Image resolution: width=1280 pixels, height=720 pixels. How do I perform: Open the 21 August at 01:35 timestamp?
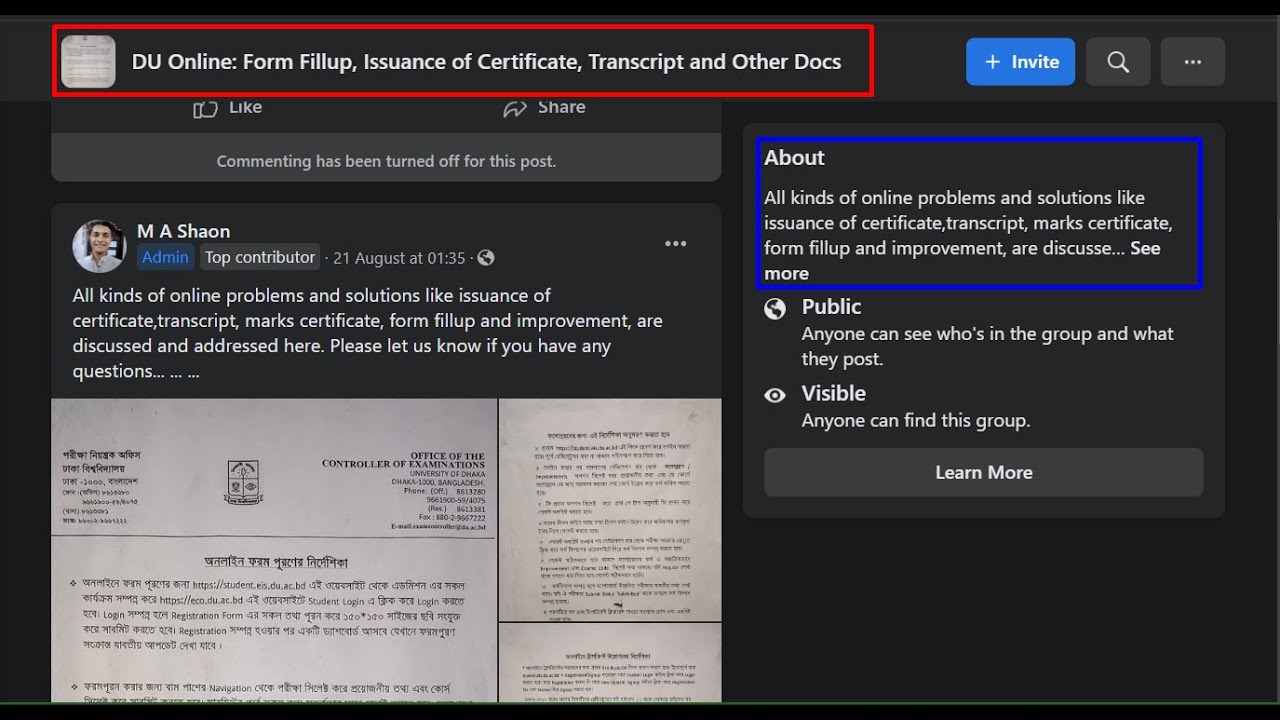(x=399, y=258)
